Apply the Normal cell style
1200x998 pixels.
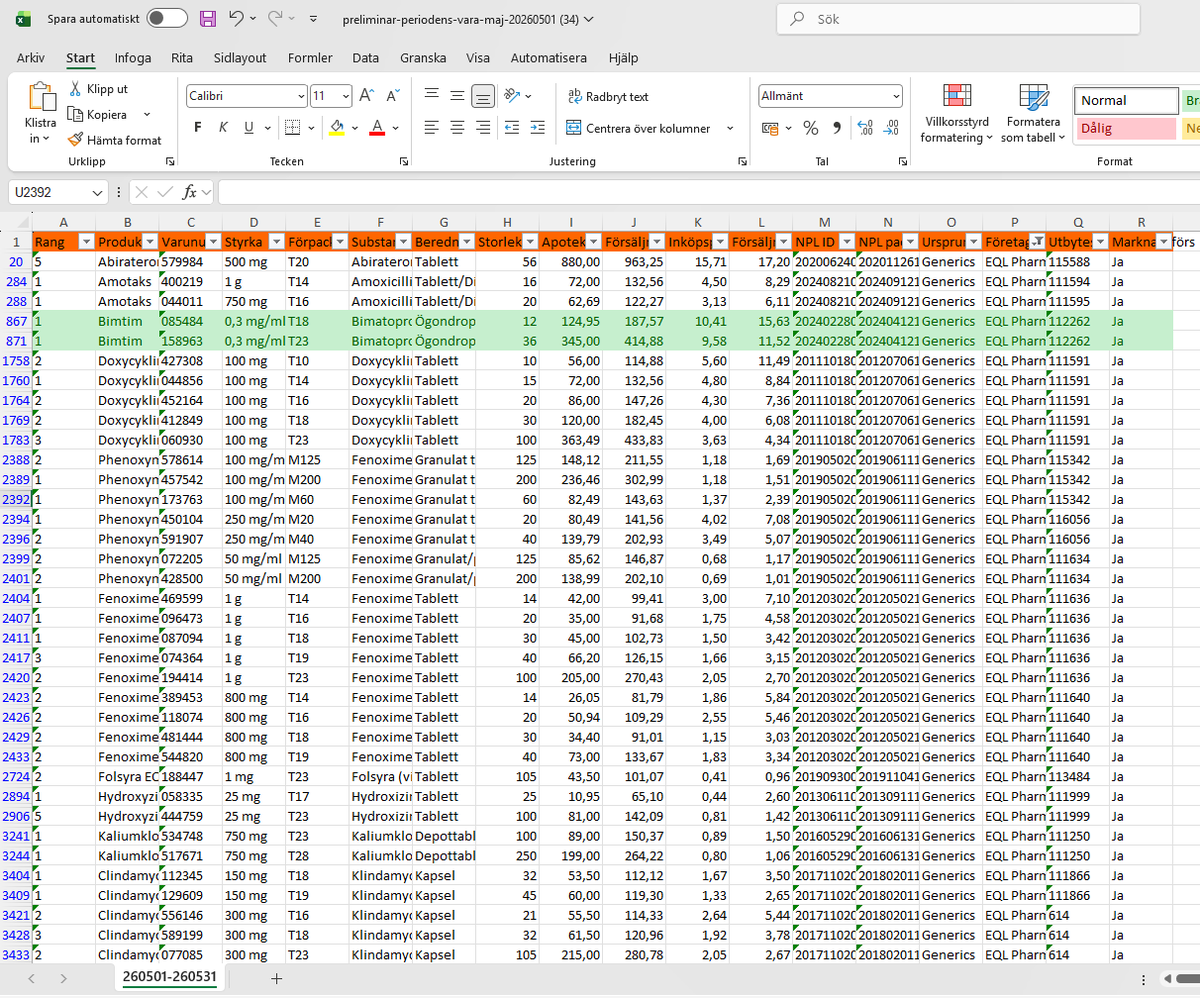pyautogui.click(x=1127, y=101)
